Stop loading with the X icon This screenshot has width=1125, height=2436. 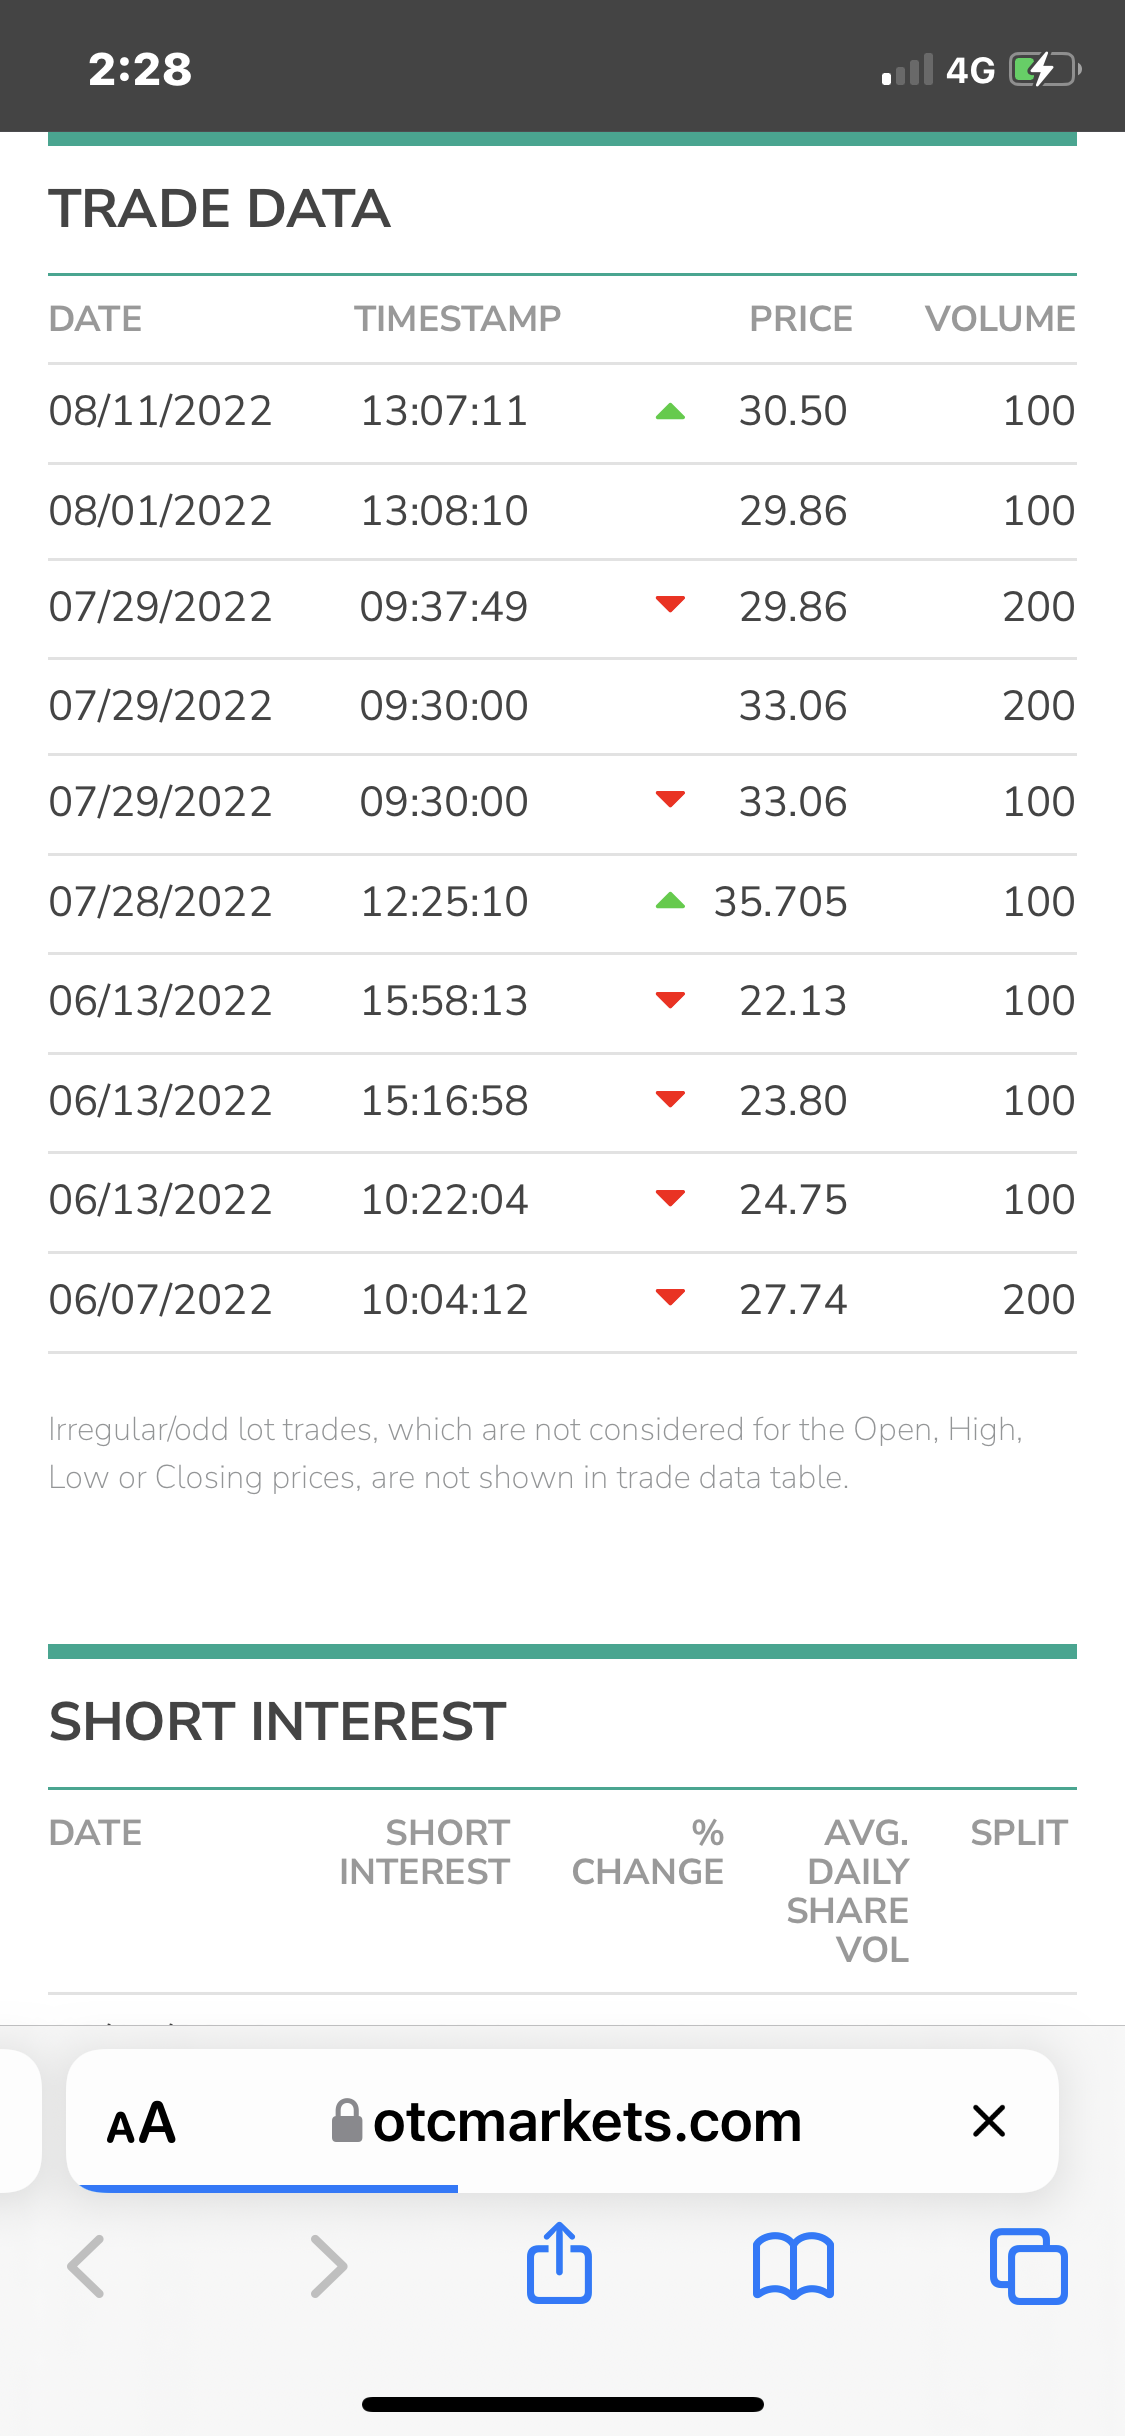tap(989, 2120)
